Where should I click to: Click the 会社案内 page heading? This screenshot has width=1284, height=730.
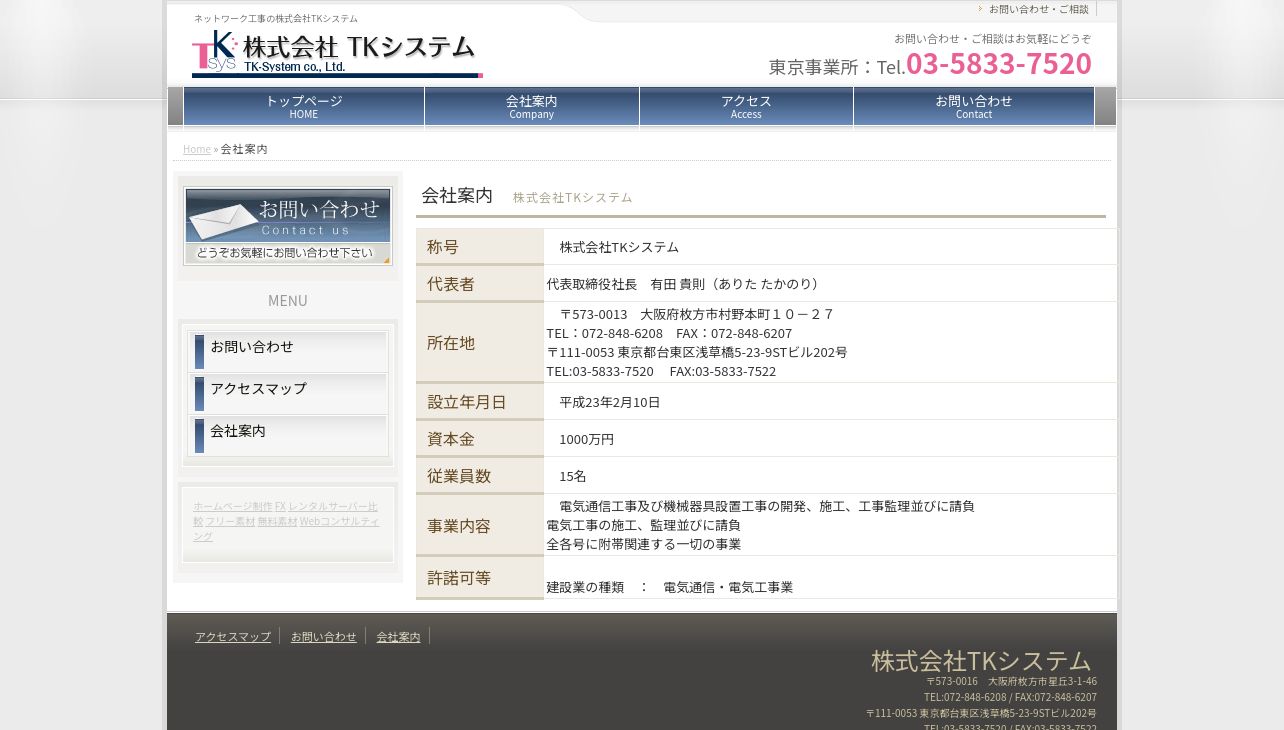(x=457, y=195)
